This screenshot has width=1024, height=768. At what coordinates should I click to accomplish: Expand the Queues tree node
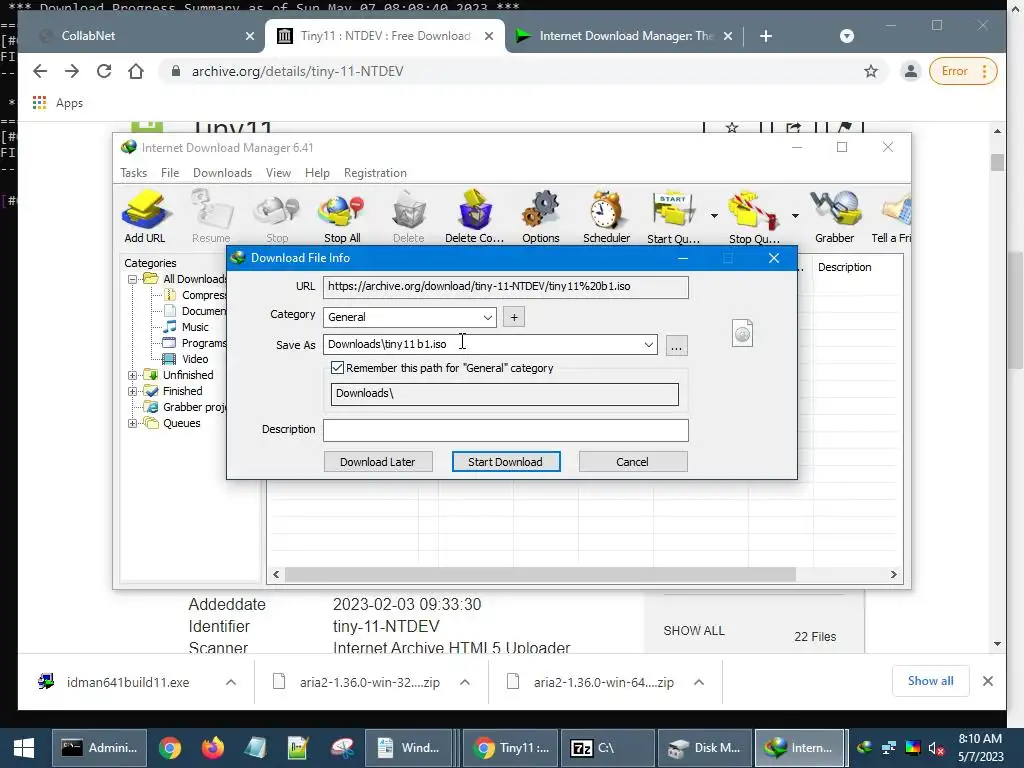133,424
